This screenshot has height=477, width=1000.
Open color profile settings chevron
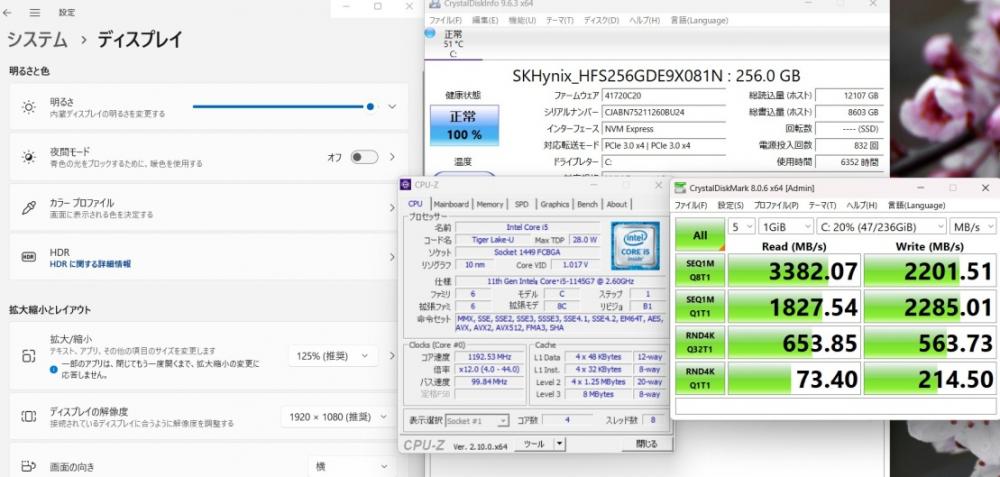(x=392, y=208)
